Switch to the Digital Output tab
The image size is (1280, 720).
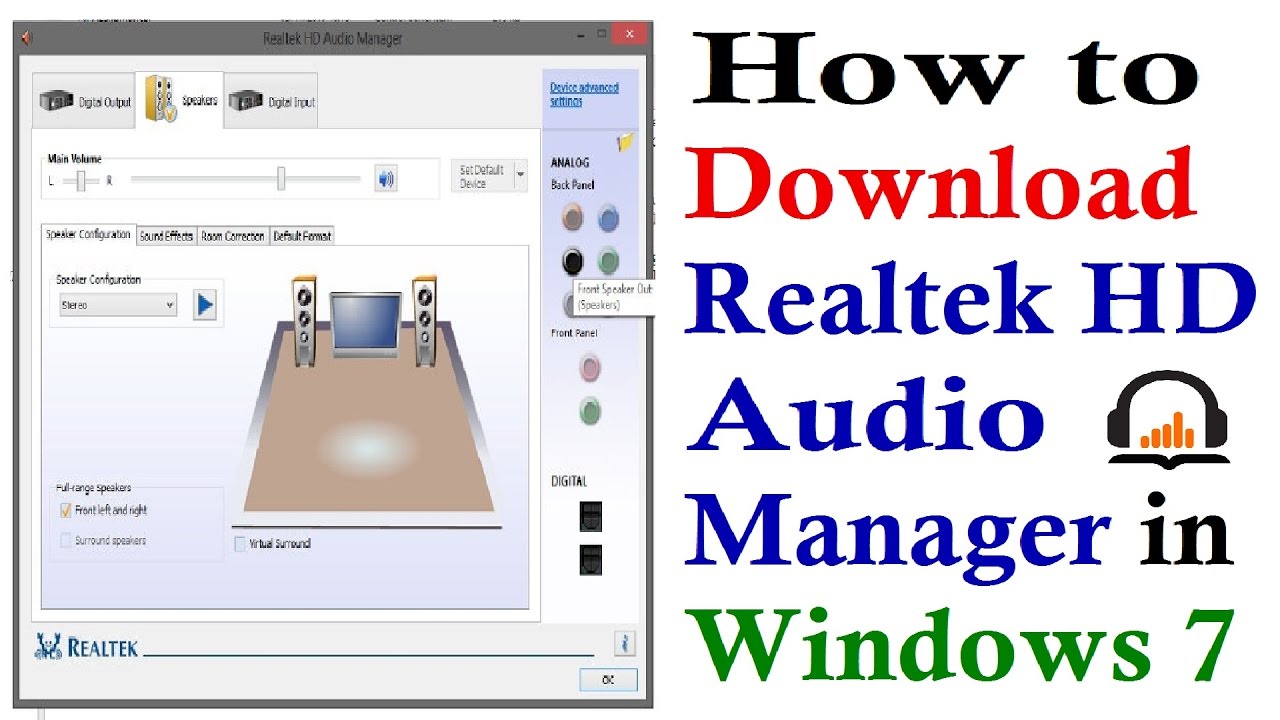(x=84, y=102)
